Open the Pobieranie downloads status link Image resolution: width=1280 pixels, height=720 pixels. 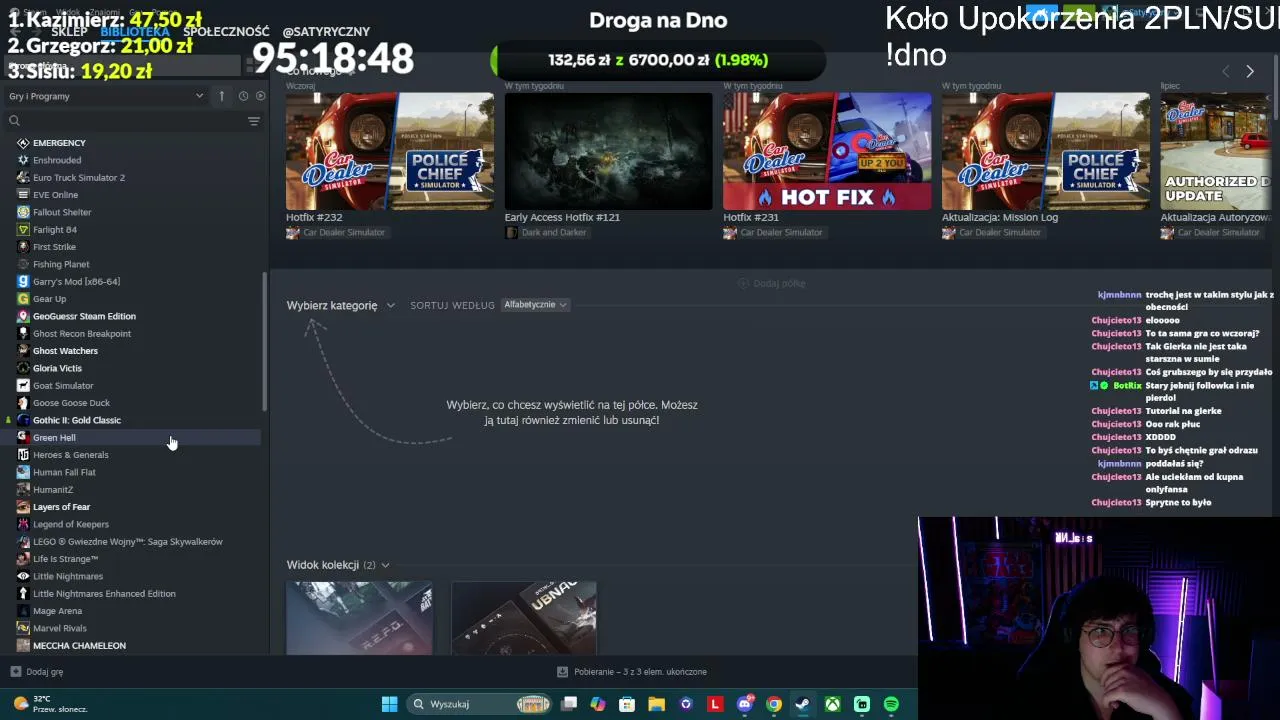pos(632,672)
